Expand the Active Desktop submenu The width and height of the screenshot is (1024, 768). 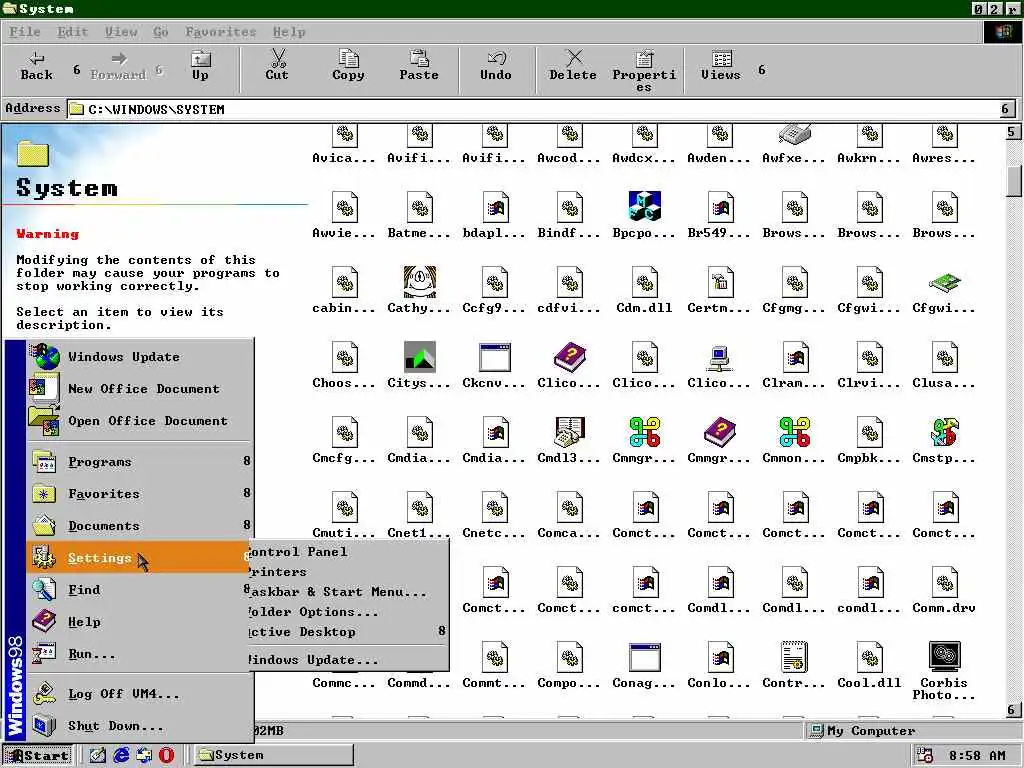tap(347, 632)
